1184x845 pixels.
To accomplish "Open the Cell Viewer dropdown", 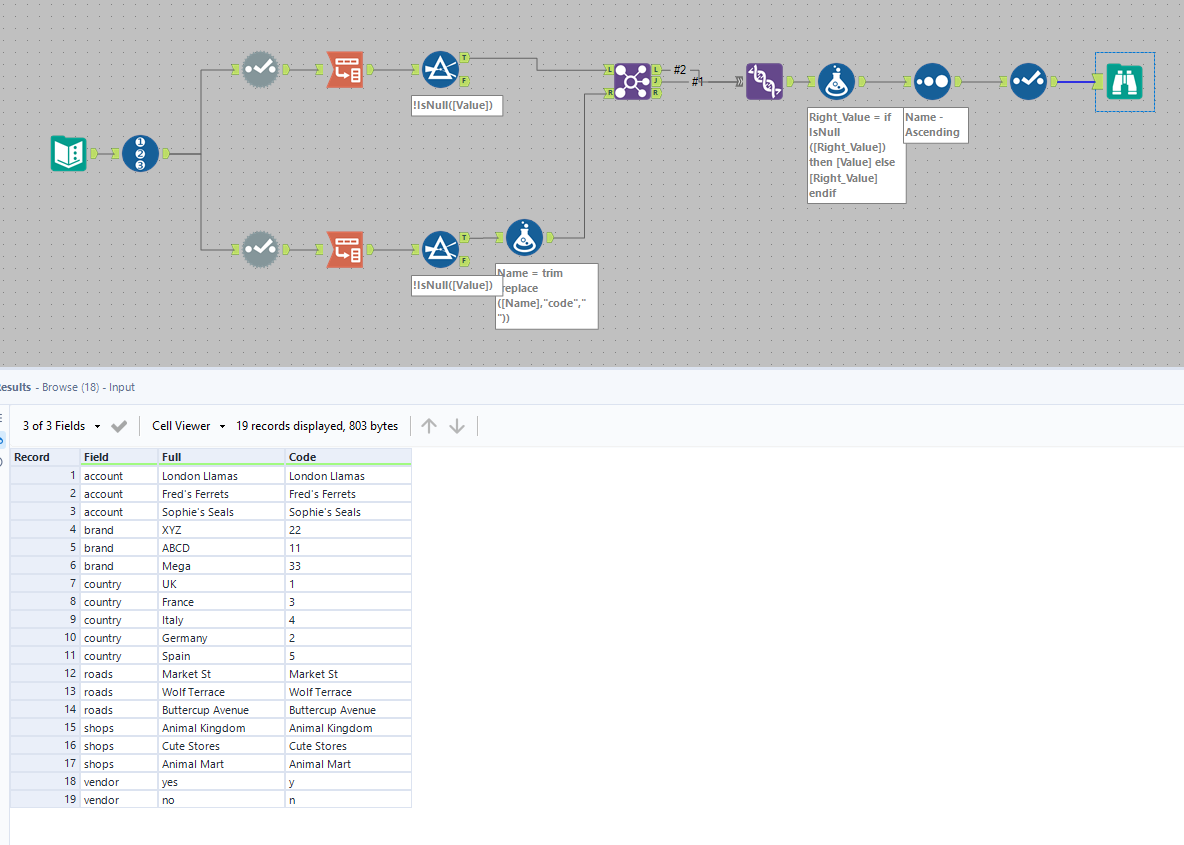I will (186, 425).
